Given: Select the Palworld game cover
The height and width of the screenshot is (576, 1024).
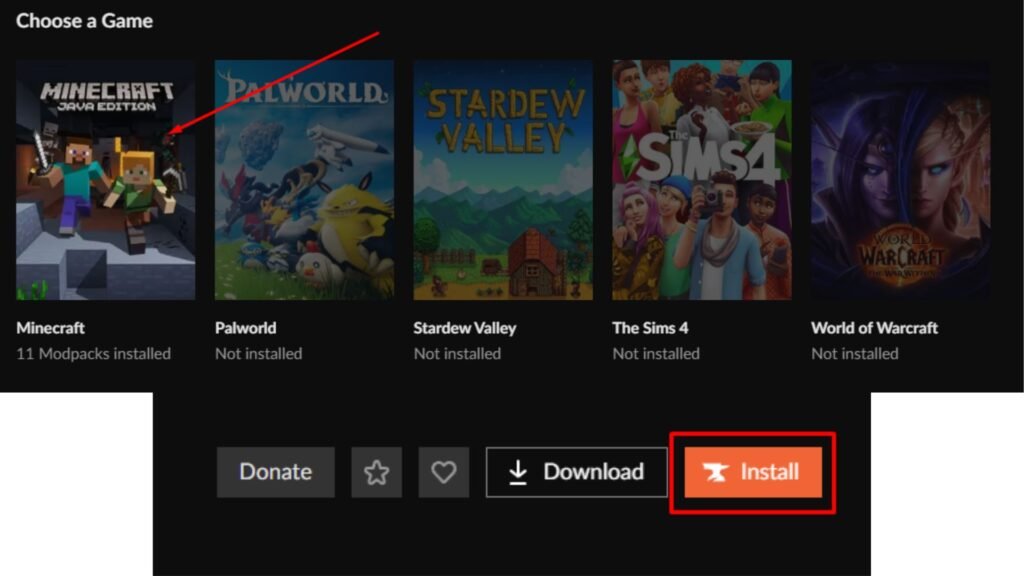Looking at the screenshot, I should 304,180.
